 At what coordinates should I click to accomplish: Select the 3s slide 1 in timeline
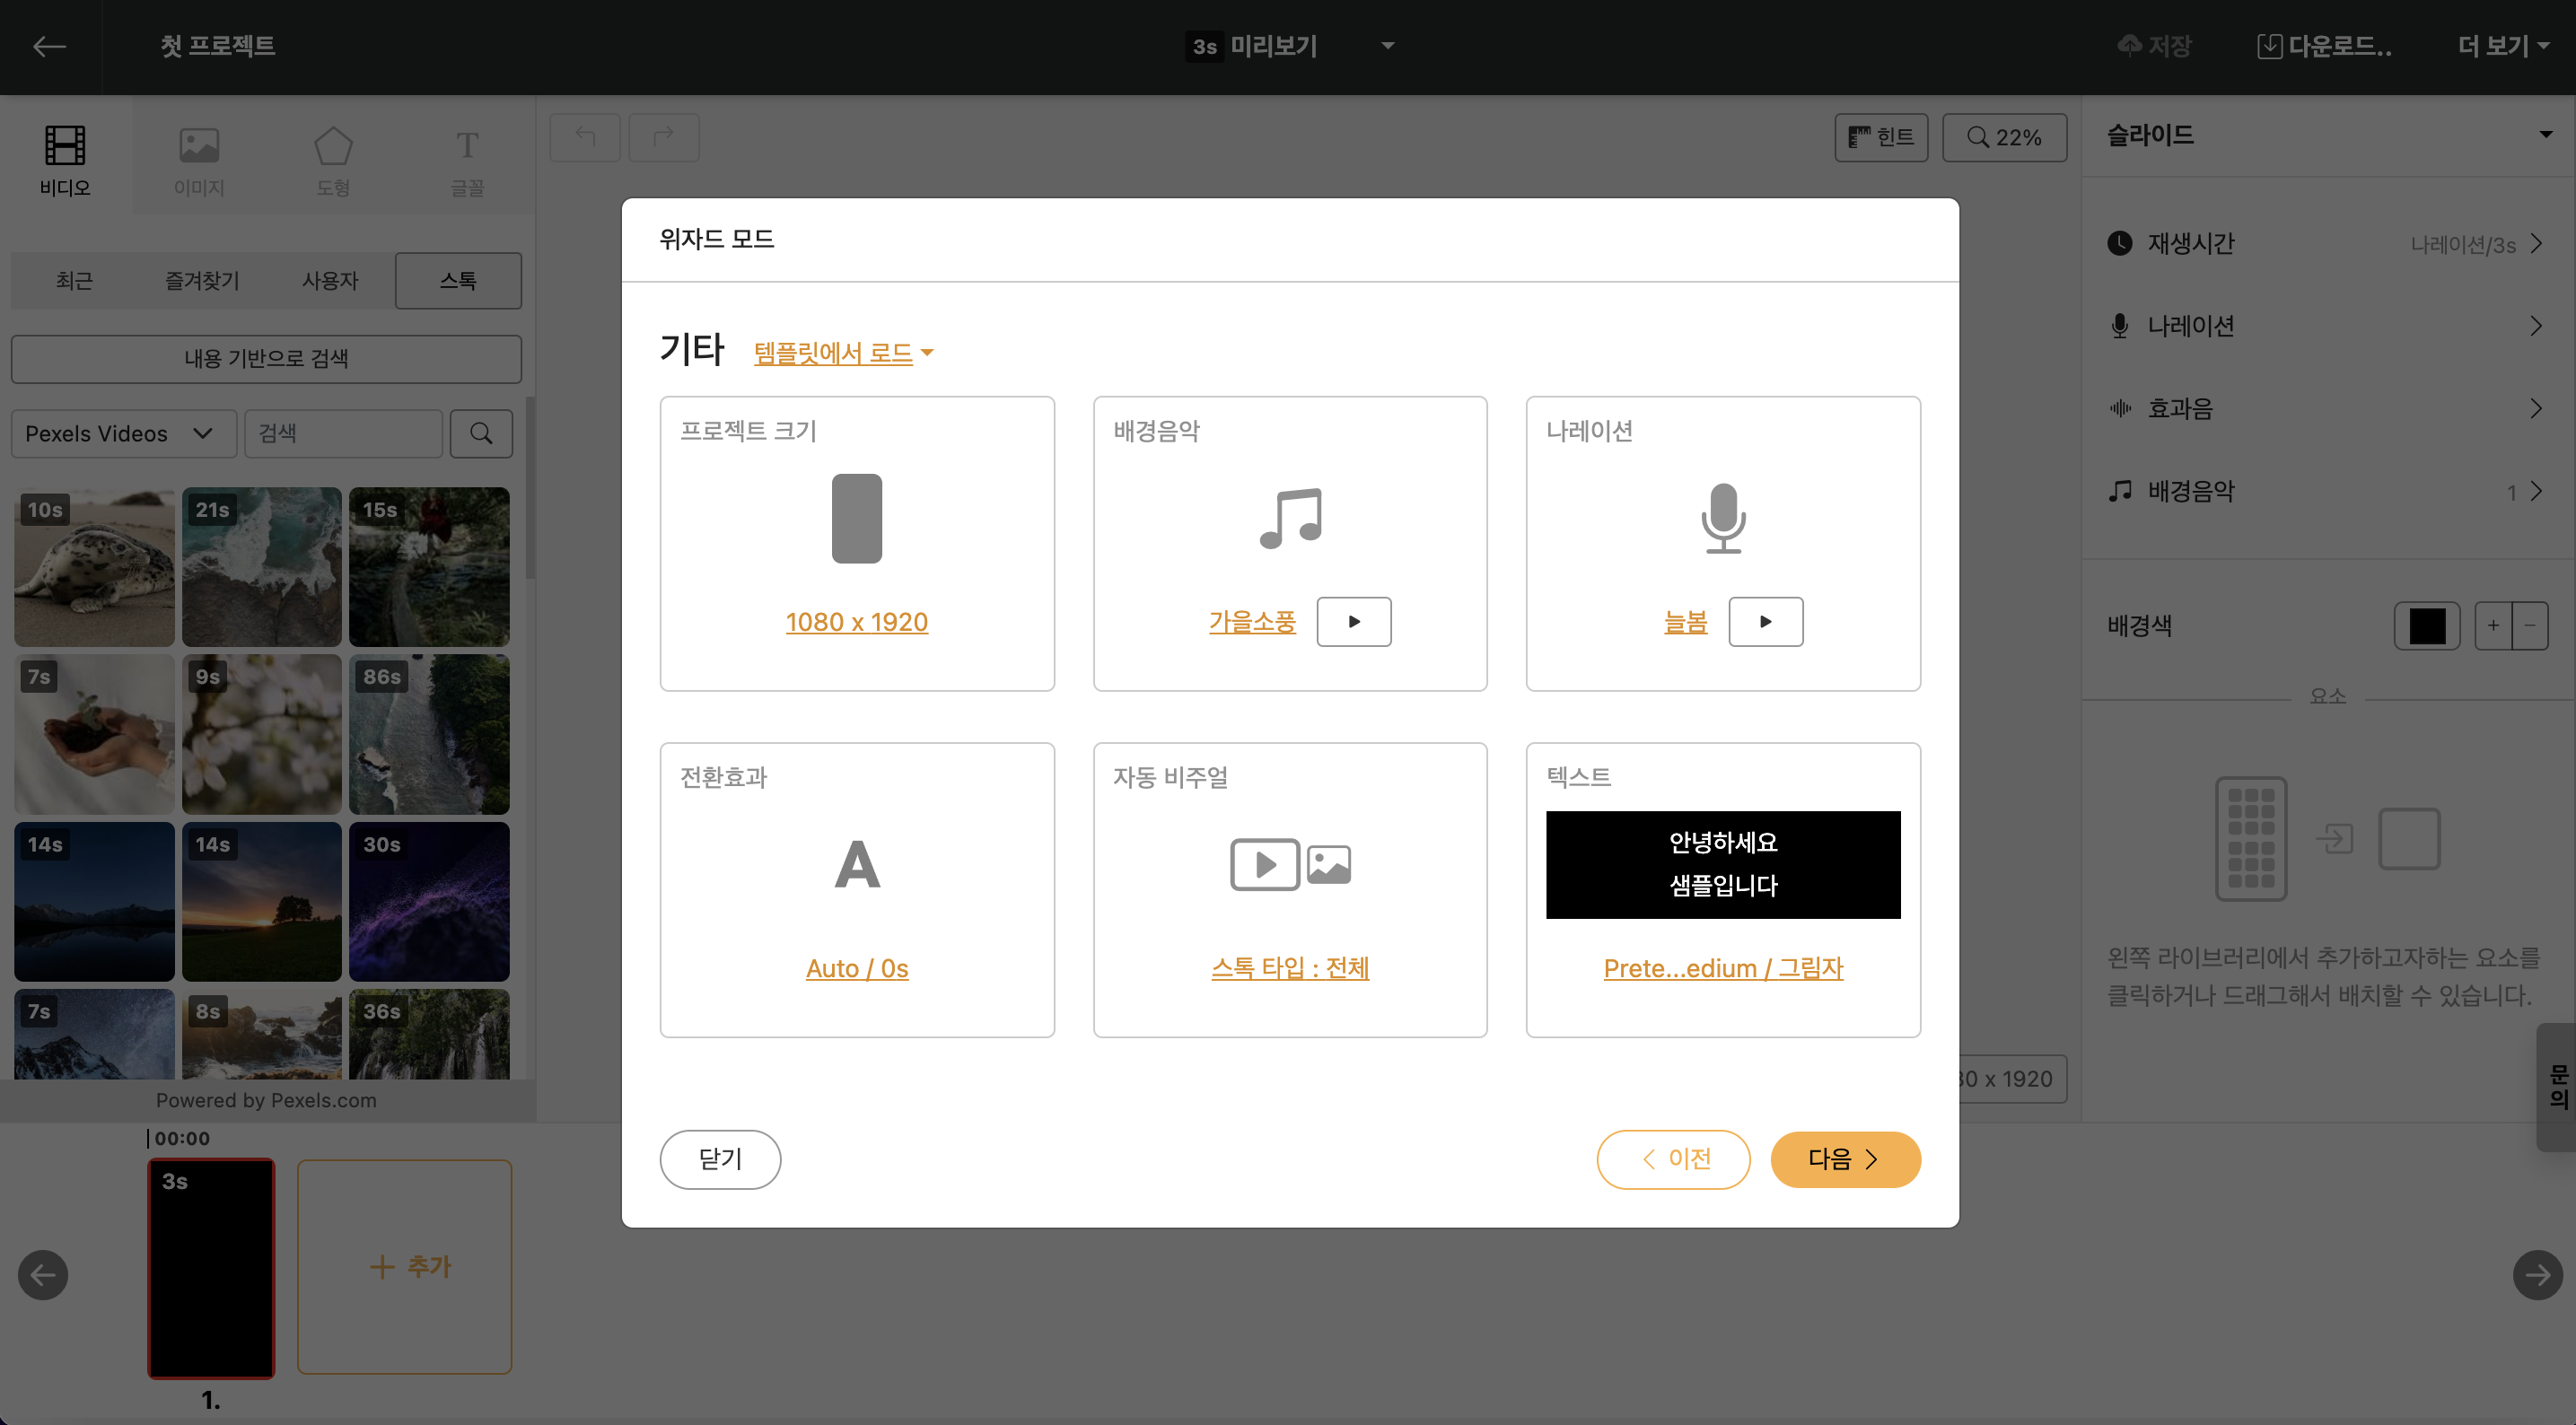pos(211,1268)
